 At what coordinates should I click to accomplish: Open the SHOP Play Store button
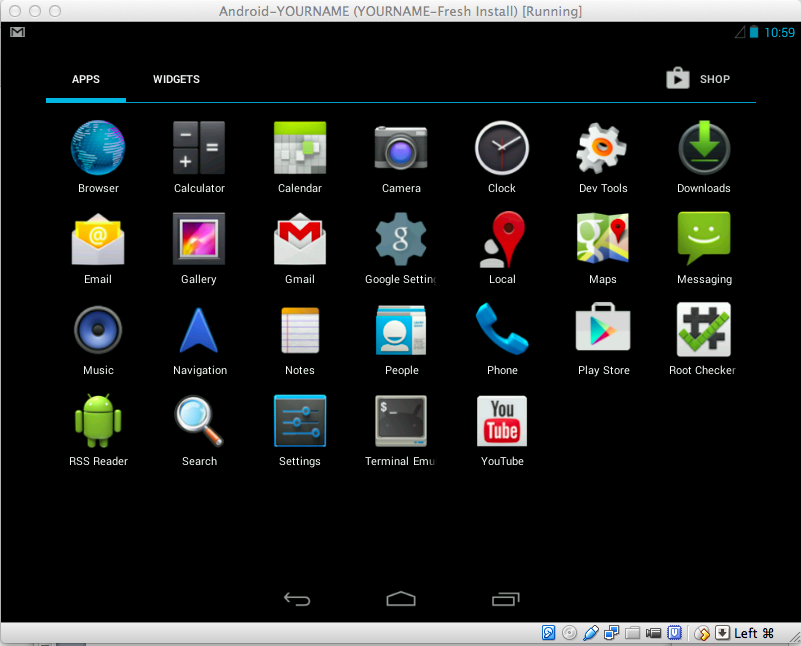pos(698,79)
